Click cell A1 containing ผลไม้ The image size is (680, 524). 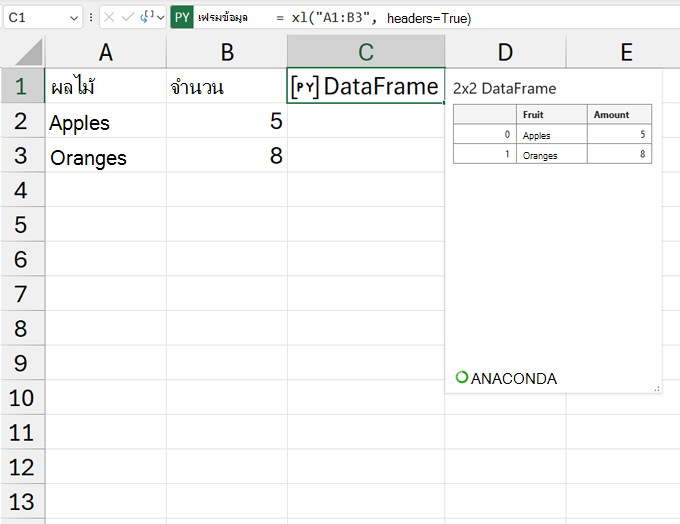click(x=106, y=86)
